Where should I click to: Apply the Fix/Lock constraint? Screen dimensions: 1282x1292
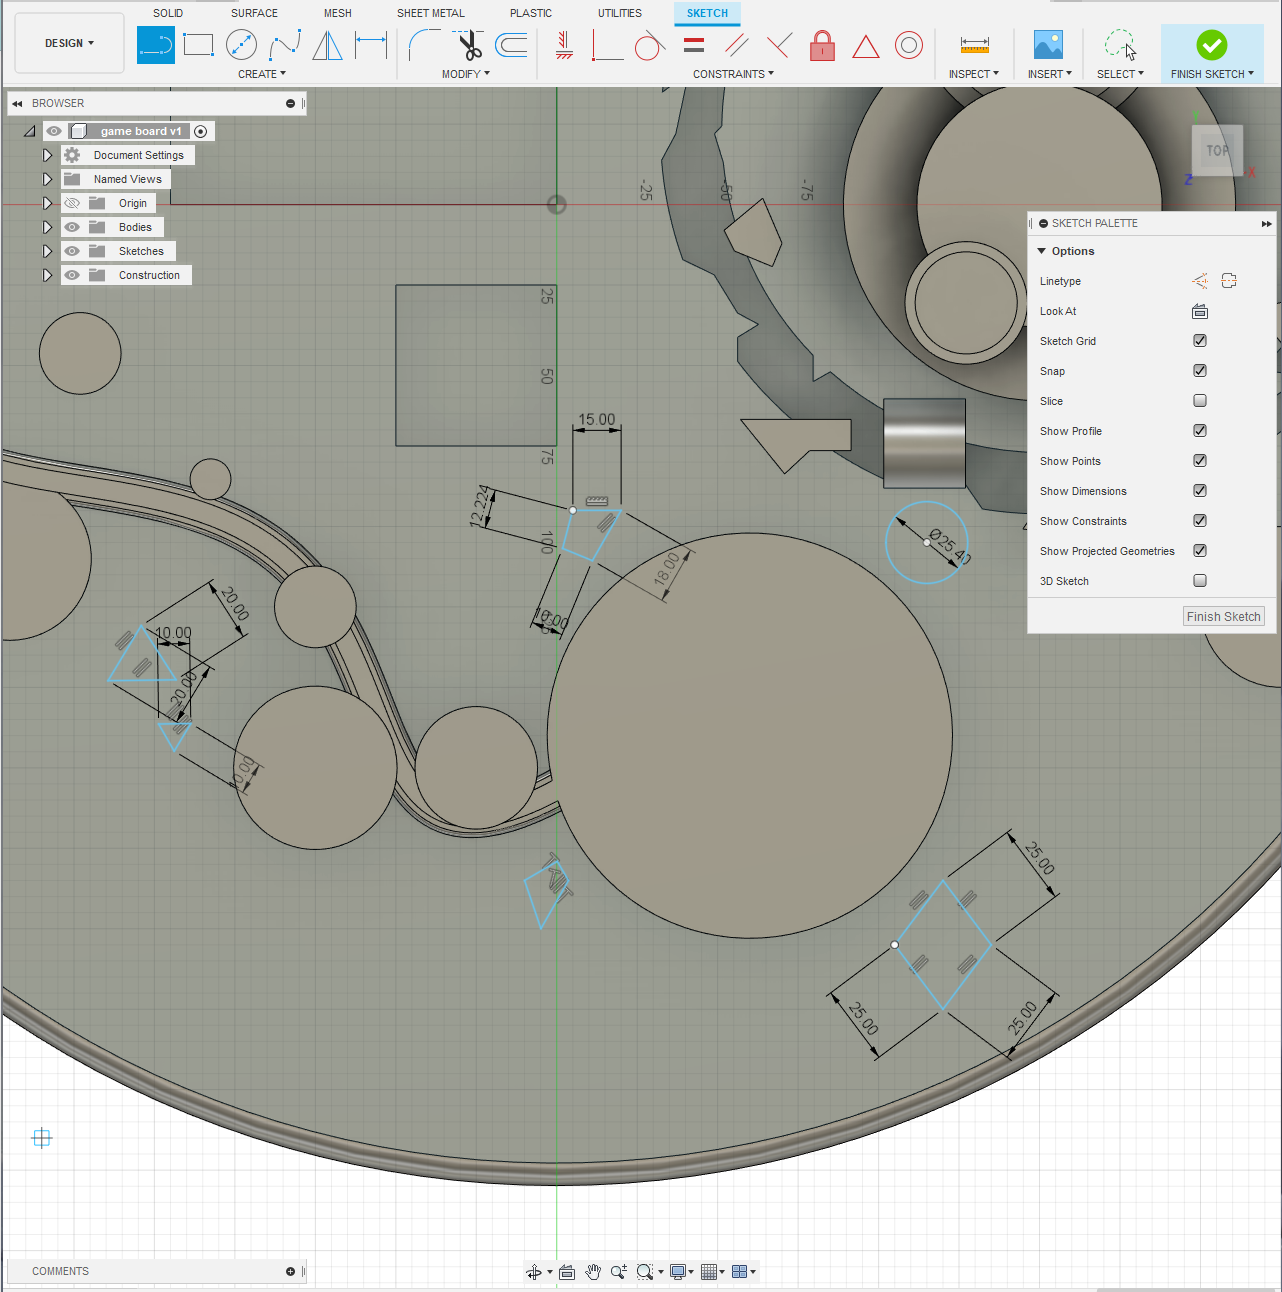(x=822, y=46)
